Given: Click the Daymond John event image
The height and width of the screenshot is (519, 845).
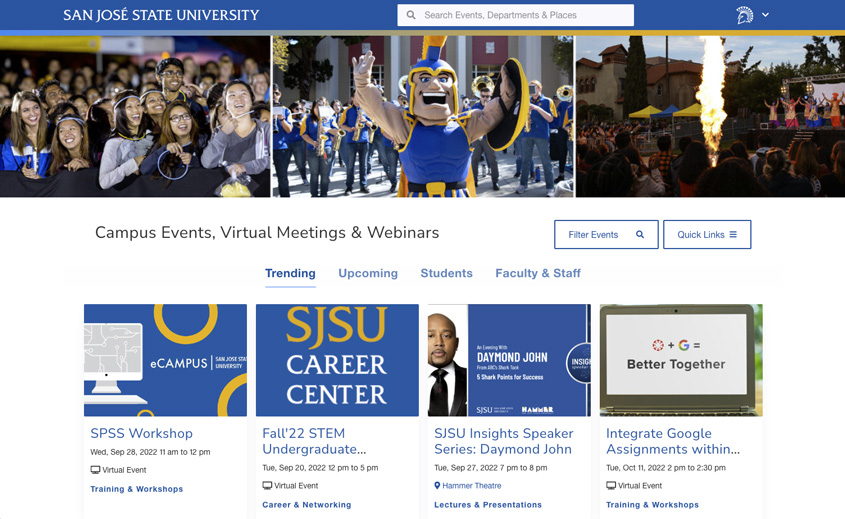Looking at the screenshot, I should tap(509, 360).
